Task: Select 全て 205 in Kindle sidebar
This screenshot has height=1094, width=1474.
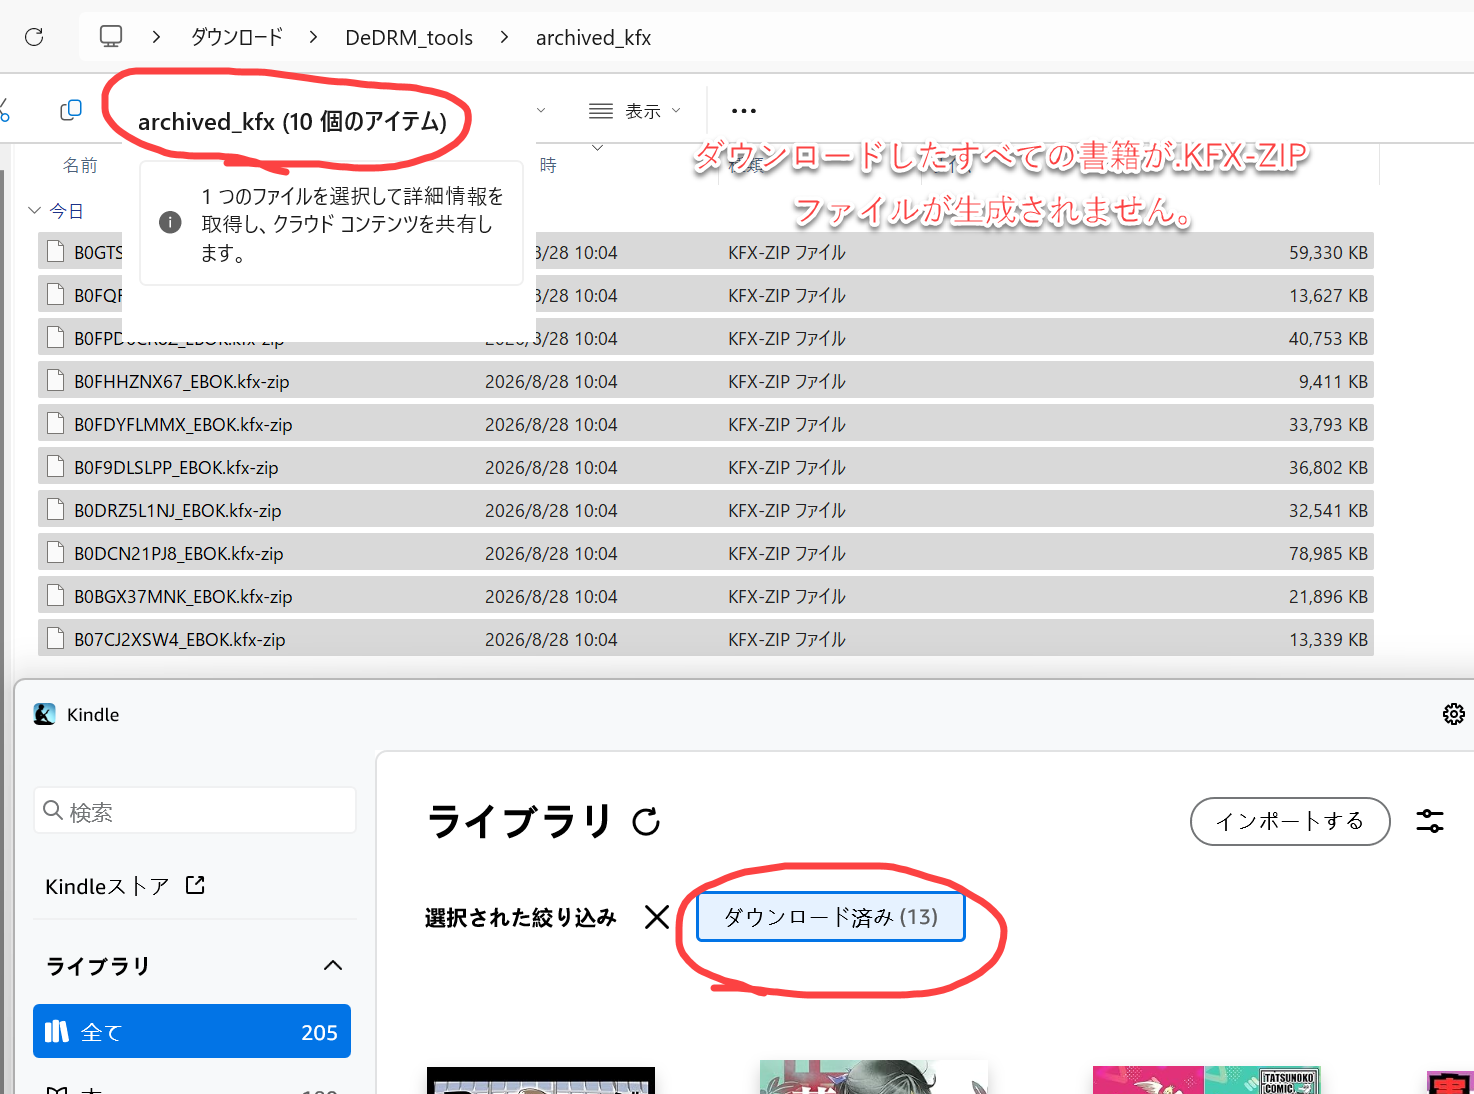Action: 192,1031
